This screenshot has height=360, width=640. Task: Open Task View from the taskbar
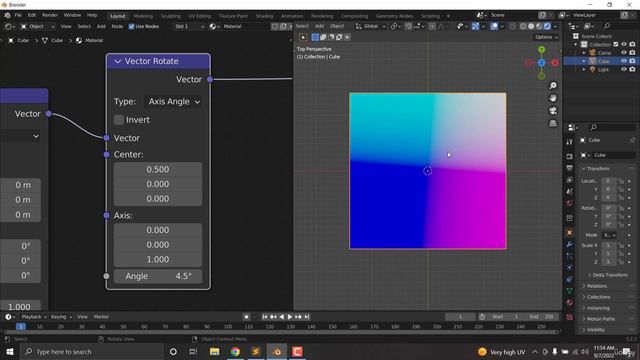[193, 351]
